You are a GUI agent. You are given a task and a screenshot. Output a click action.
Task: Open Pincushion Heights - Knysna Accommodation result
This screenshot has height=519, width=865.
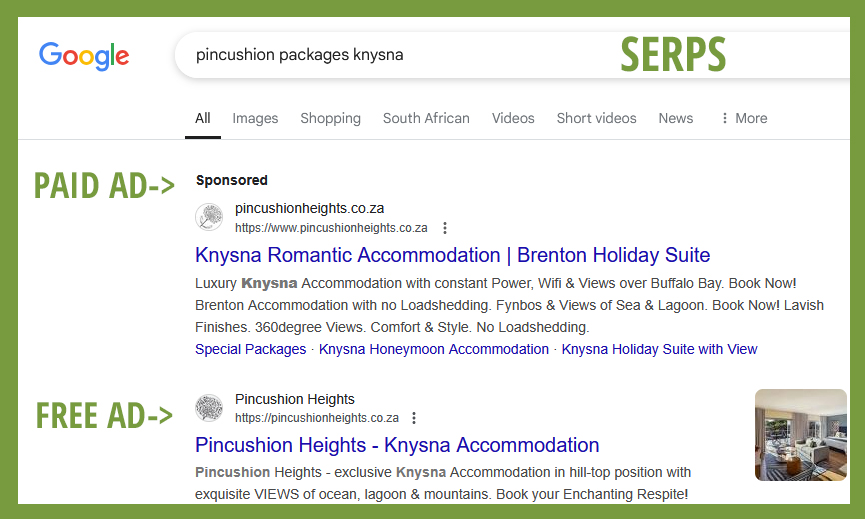[397, 445]
